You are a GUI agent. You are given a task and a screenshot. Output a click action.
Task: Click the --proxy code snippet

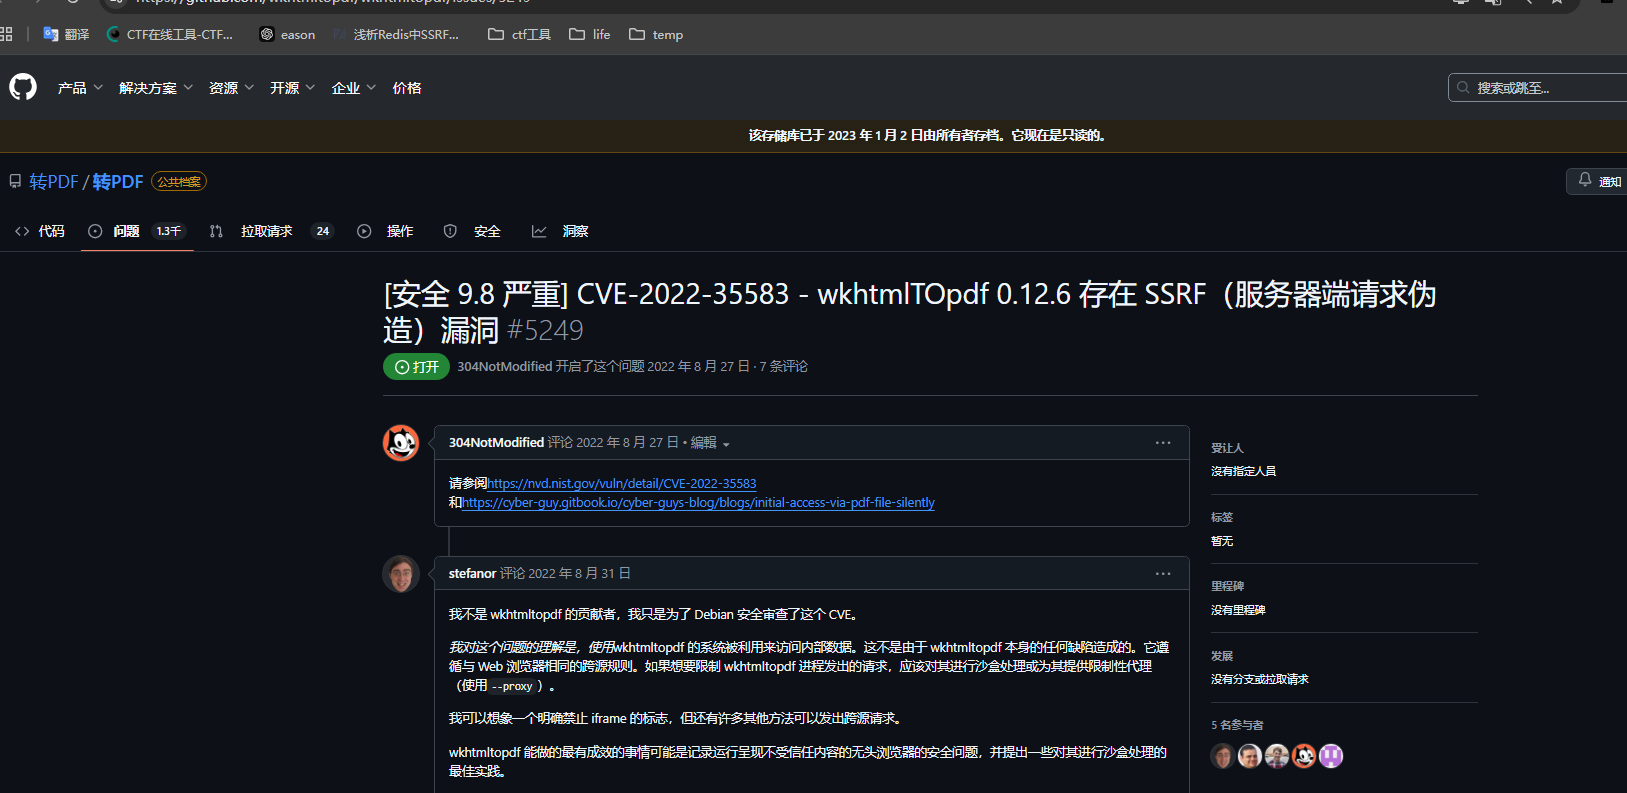[x=512, y=686]
